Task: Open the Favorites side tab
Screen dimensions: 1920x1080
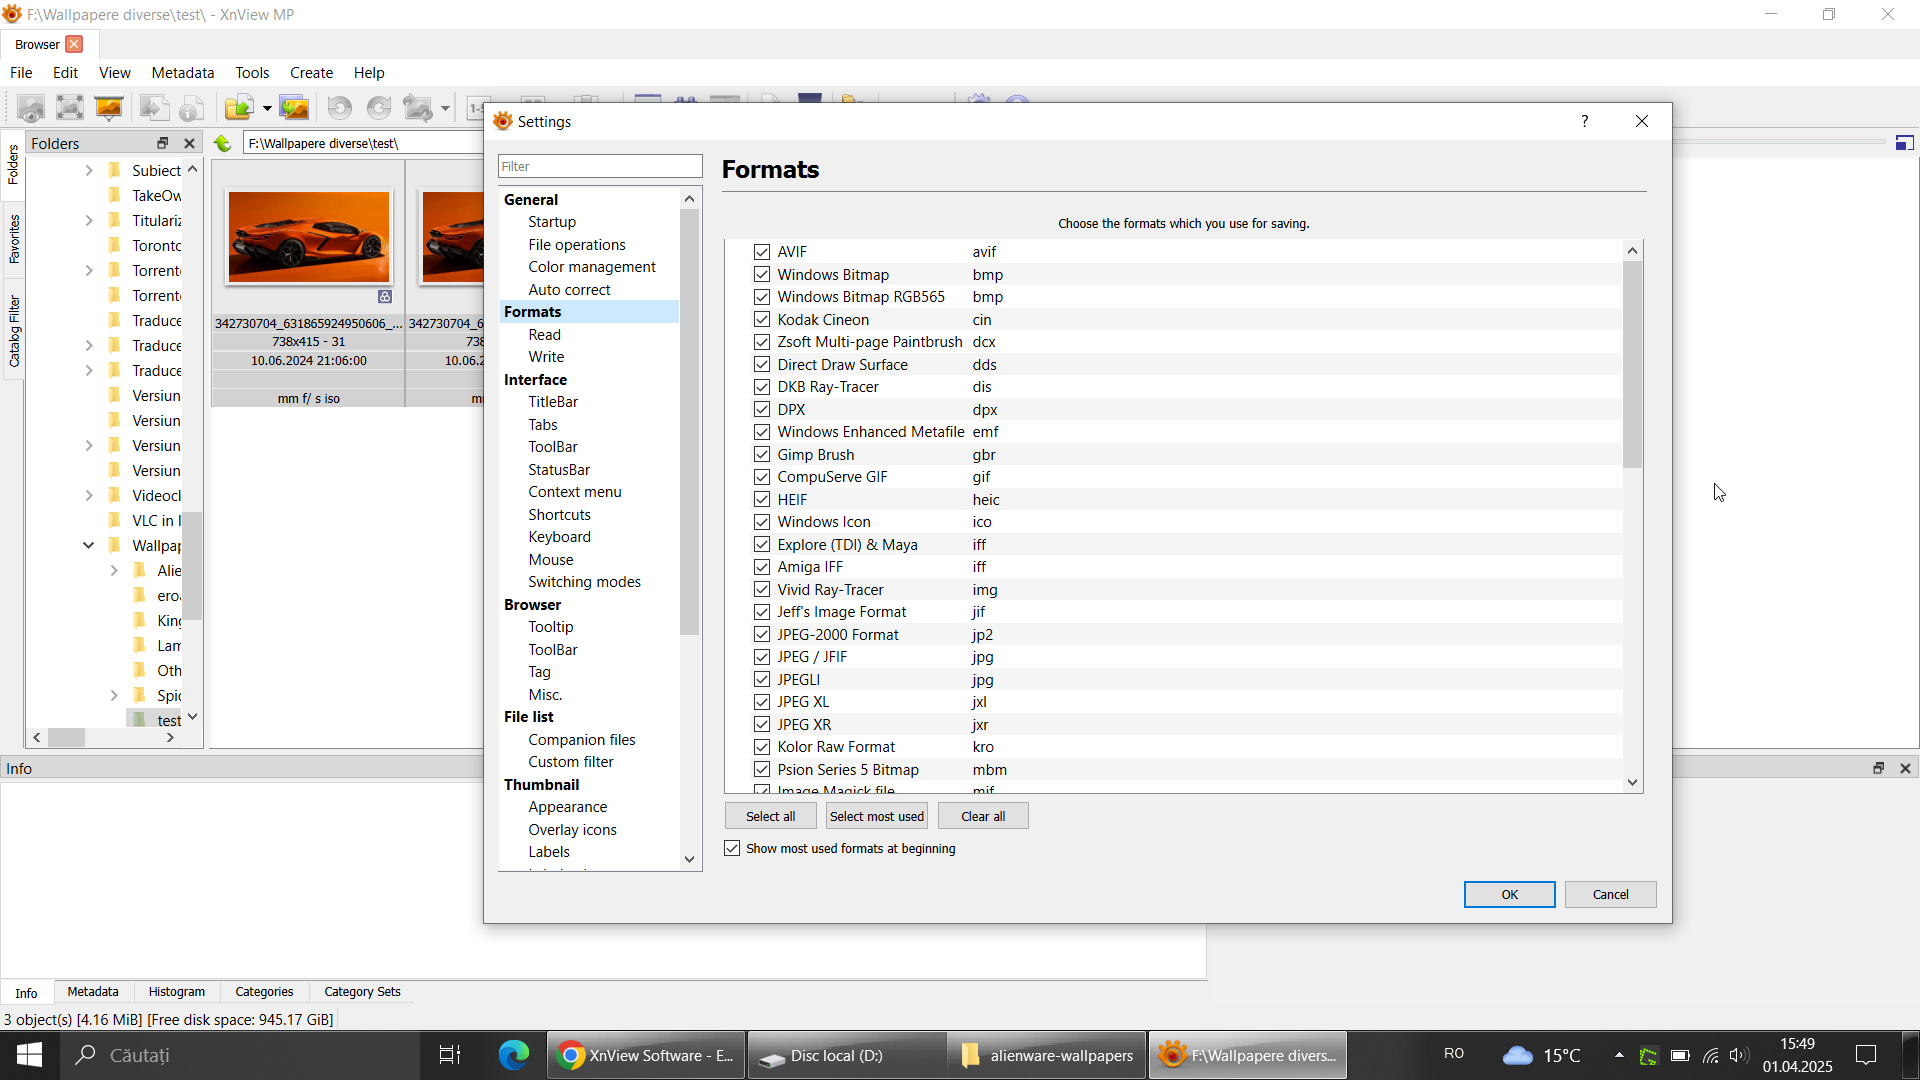Action: [14, 238]
